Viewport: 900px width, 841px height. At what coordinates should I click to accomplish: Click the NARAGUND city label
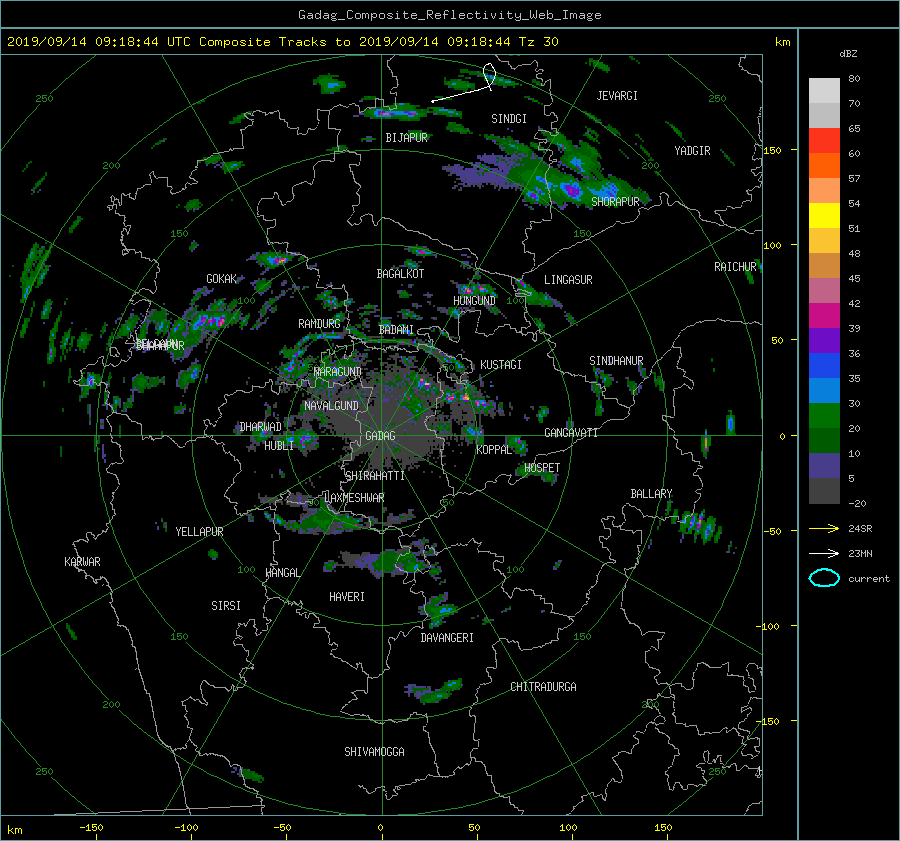[338, 372]
